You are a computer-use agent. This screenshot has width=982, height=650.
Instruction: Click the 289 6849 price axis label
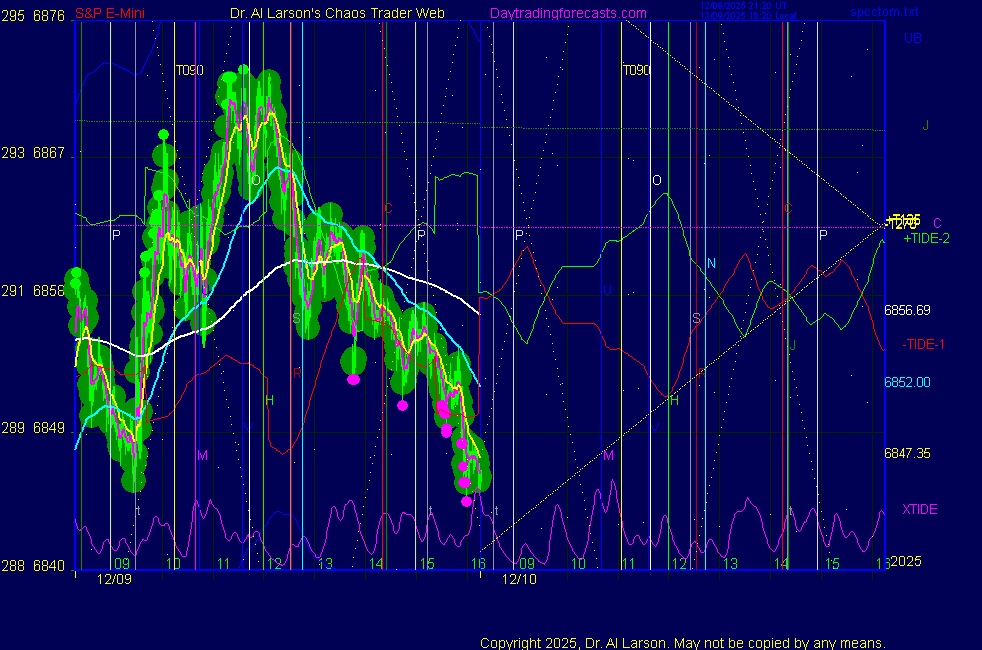(x=33, y=428)
